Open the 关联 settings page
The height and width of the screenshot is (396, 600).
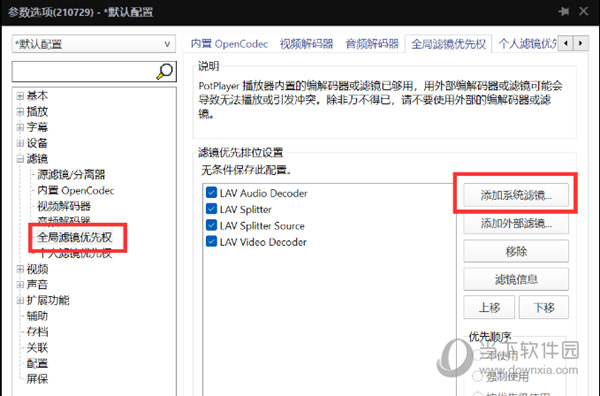(37, 347)
